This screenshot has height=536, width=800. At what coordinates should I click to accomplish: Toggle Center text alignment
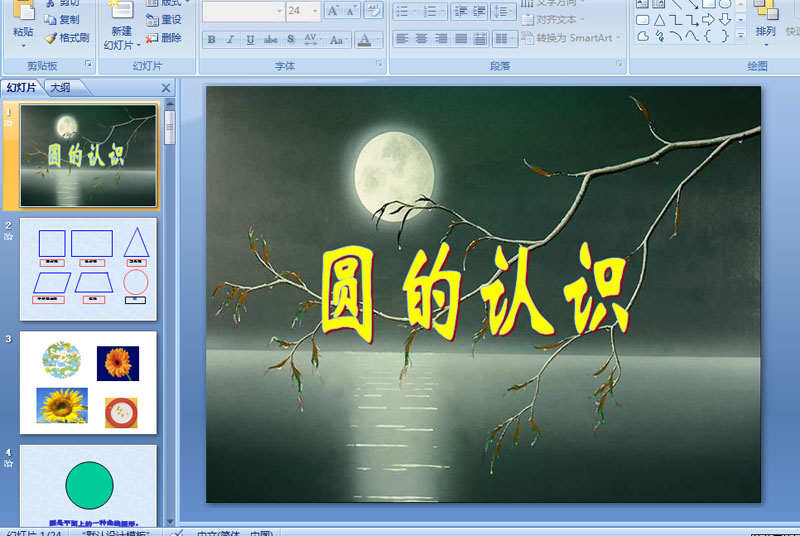click(421, 39)
